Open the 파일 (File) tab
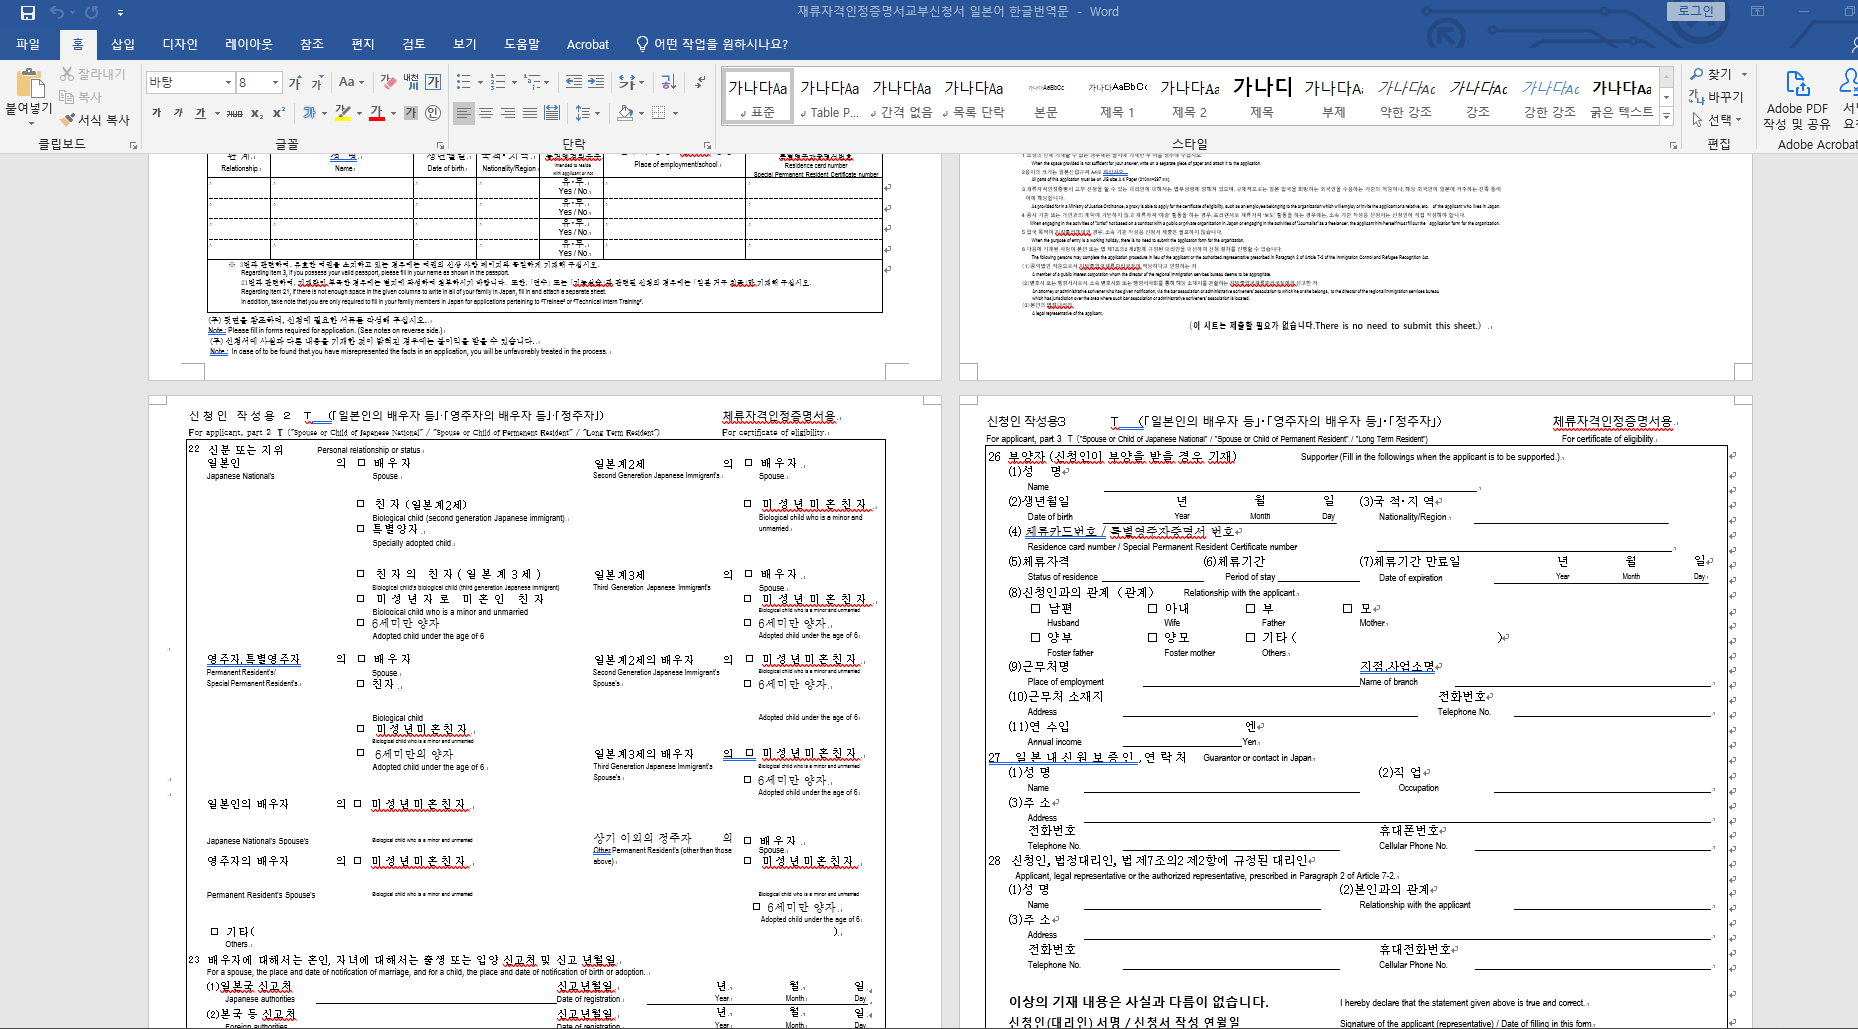The image size is (1858, 1029). point(28,44)
